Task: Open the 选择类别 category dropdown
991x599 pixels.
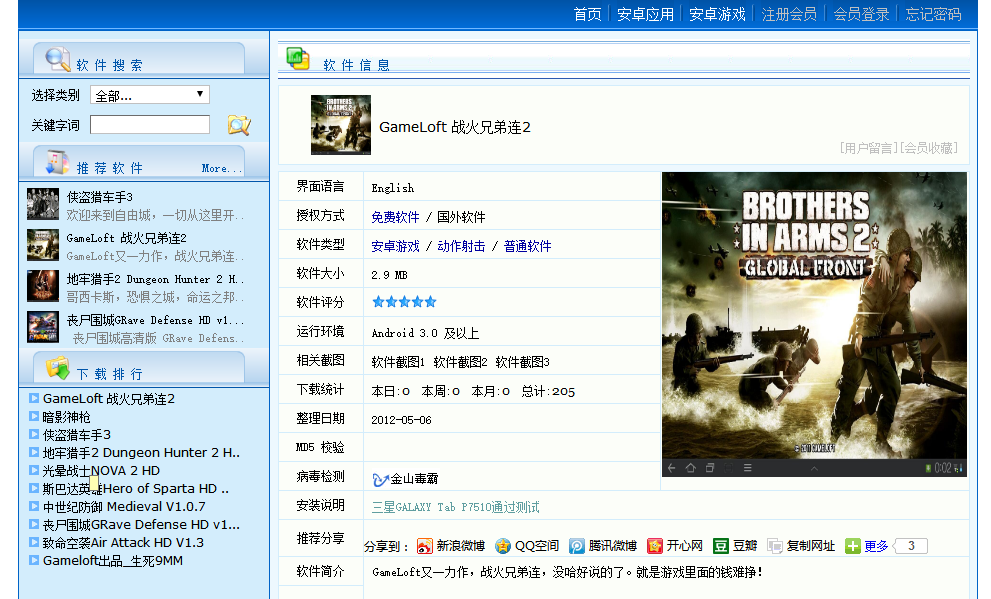Action: (150, 95)
